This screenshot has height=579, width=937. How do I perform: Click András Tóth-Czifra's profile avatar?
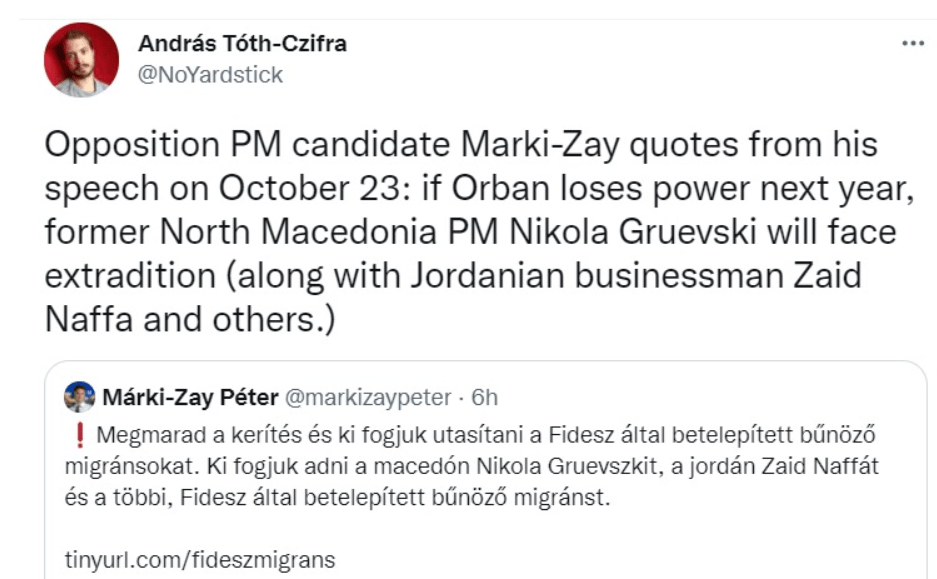(82, 59)
